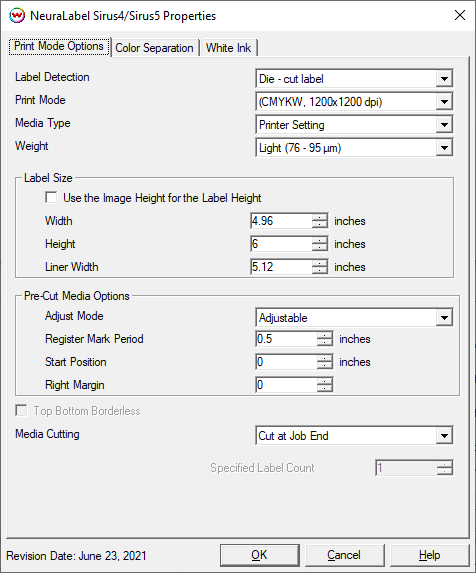The height and width of the screenshot is (573, 476).
Task: Switch to the Color Separation tab
Action: coord(155,48)
